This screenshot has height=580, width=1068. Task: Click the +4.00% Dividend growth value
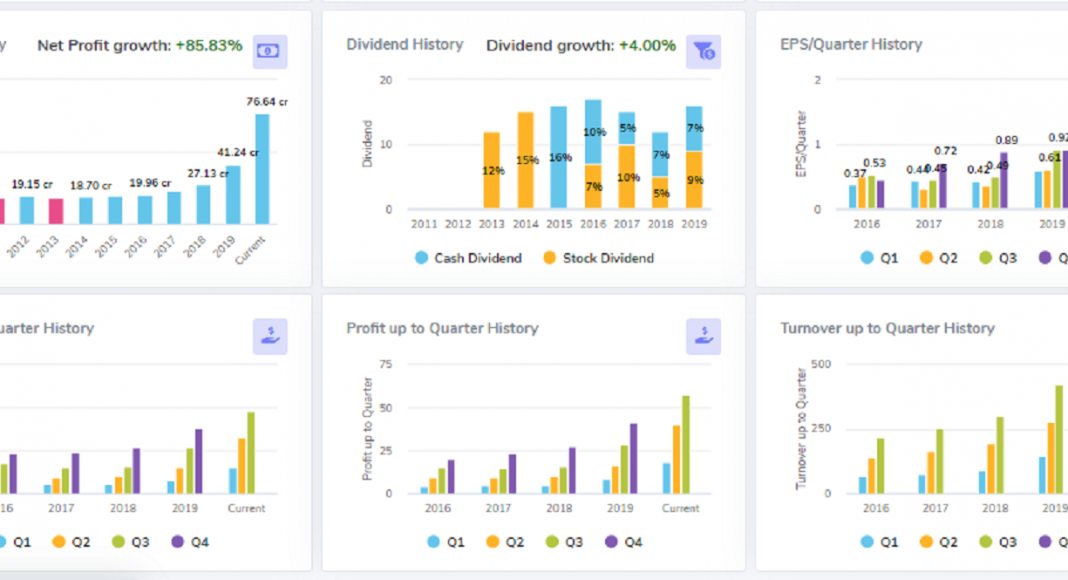click(x=647, y=46)
